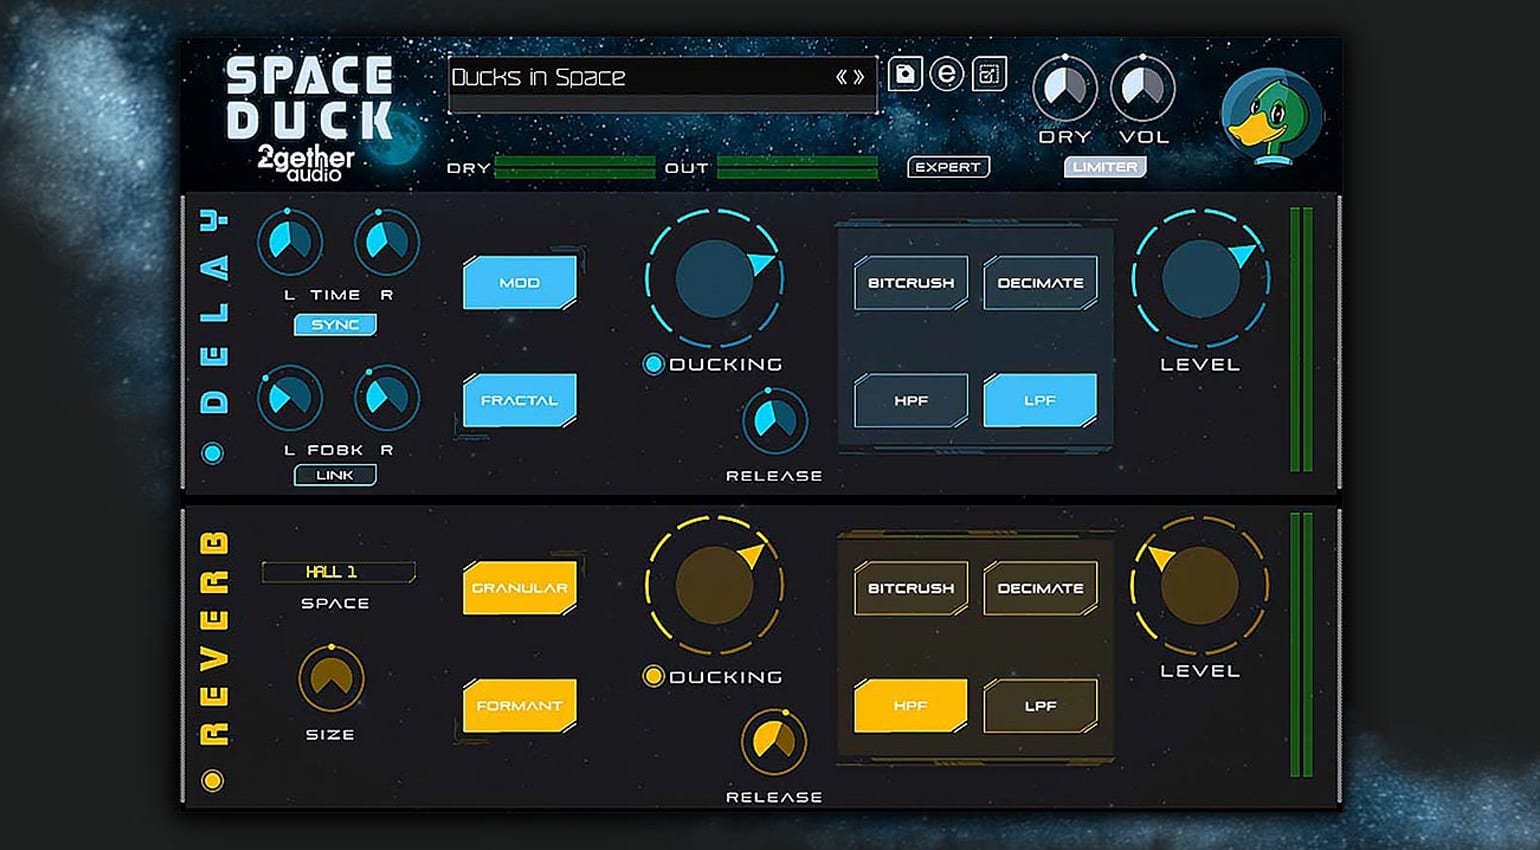Image resolution: width=1540 pixels, height=850 pixels.
Task: Click the reverb RELEASE knob
Action: coord(774,742)
